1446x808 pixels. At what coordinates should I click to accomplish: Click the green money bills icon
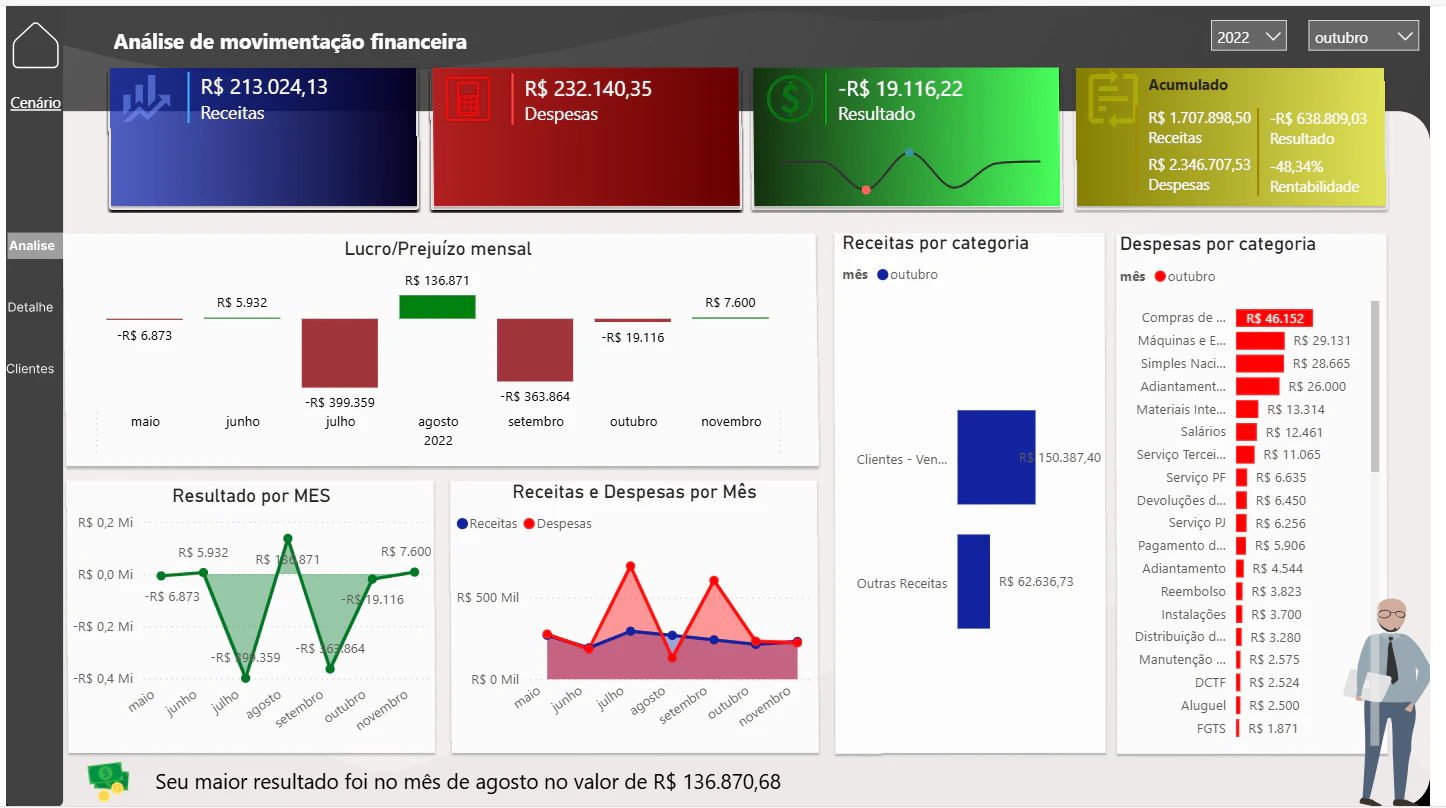click(108, 781)
